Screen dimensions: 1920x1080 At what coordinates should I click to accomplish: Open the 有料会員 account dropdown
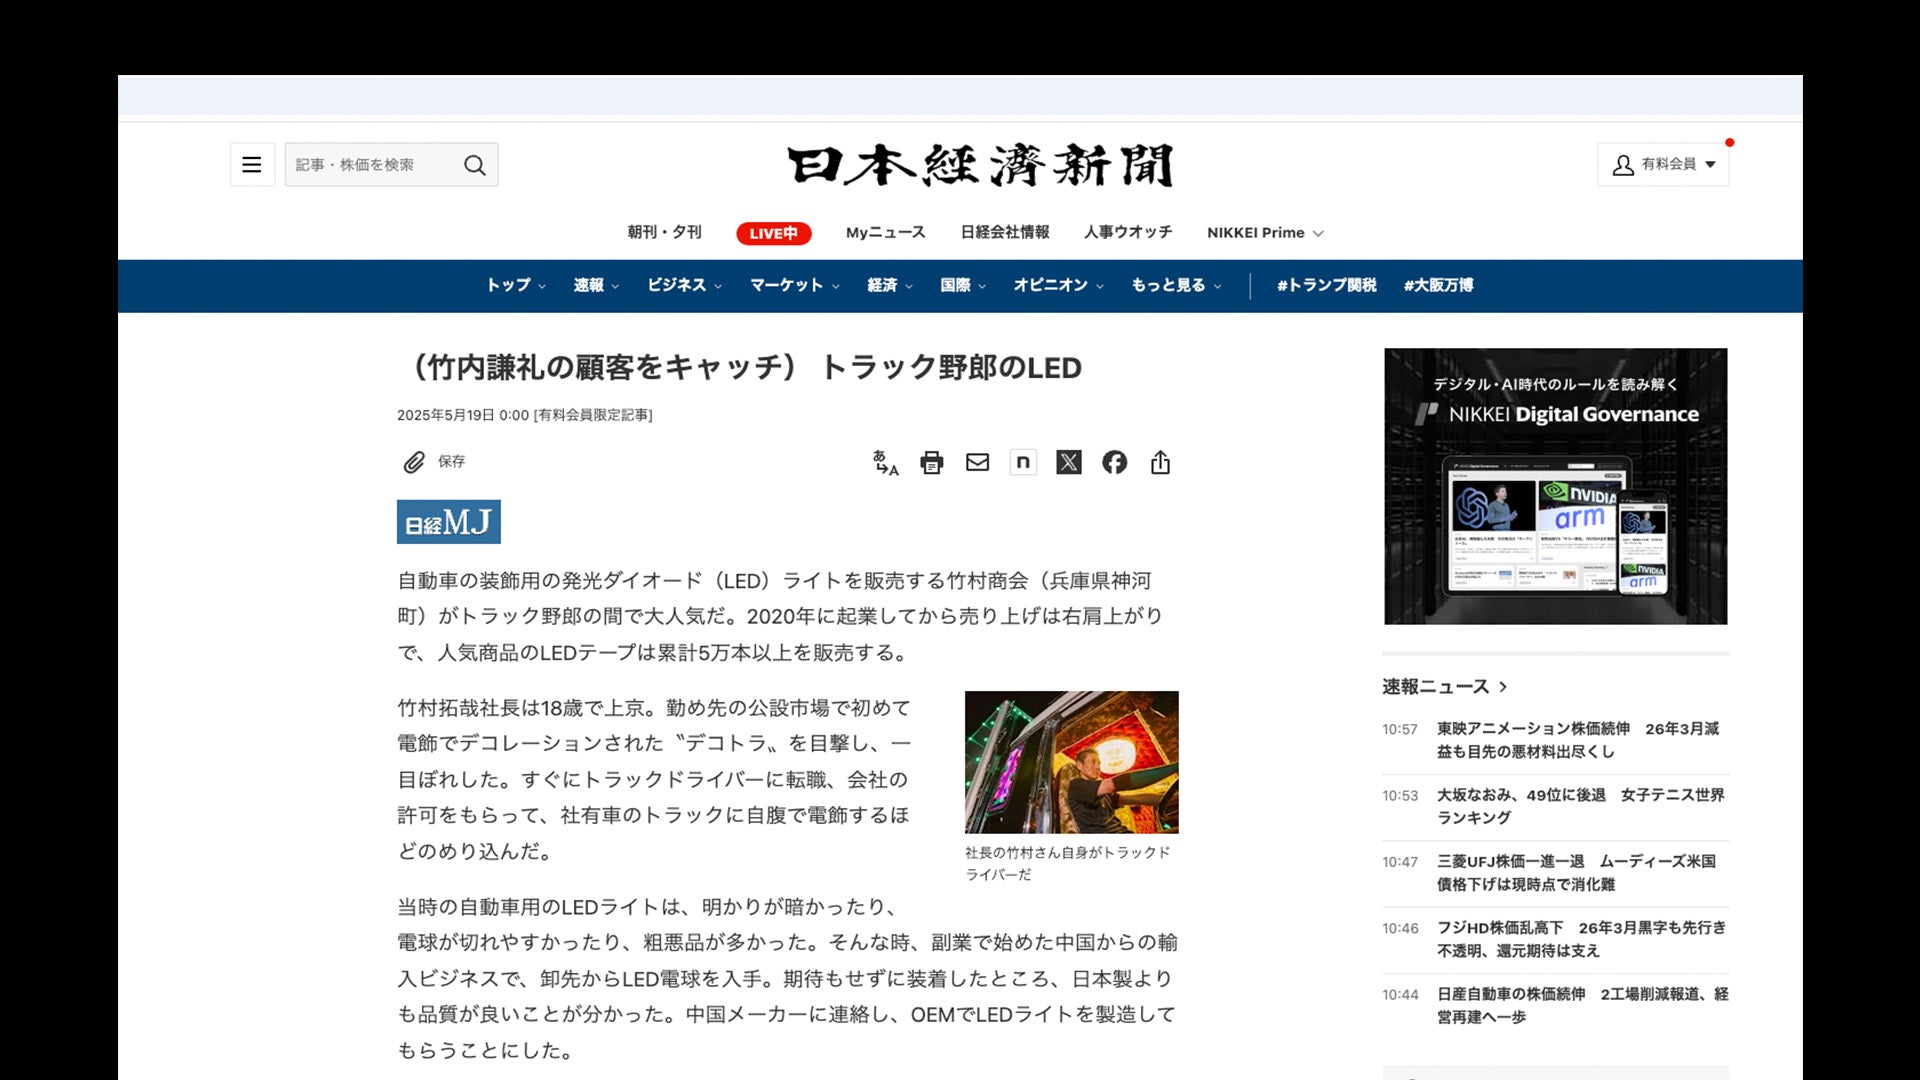[x=1663, y=164]
